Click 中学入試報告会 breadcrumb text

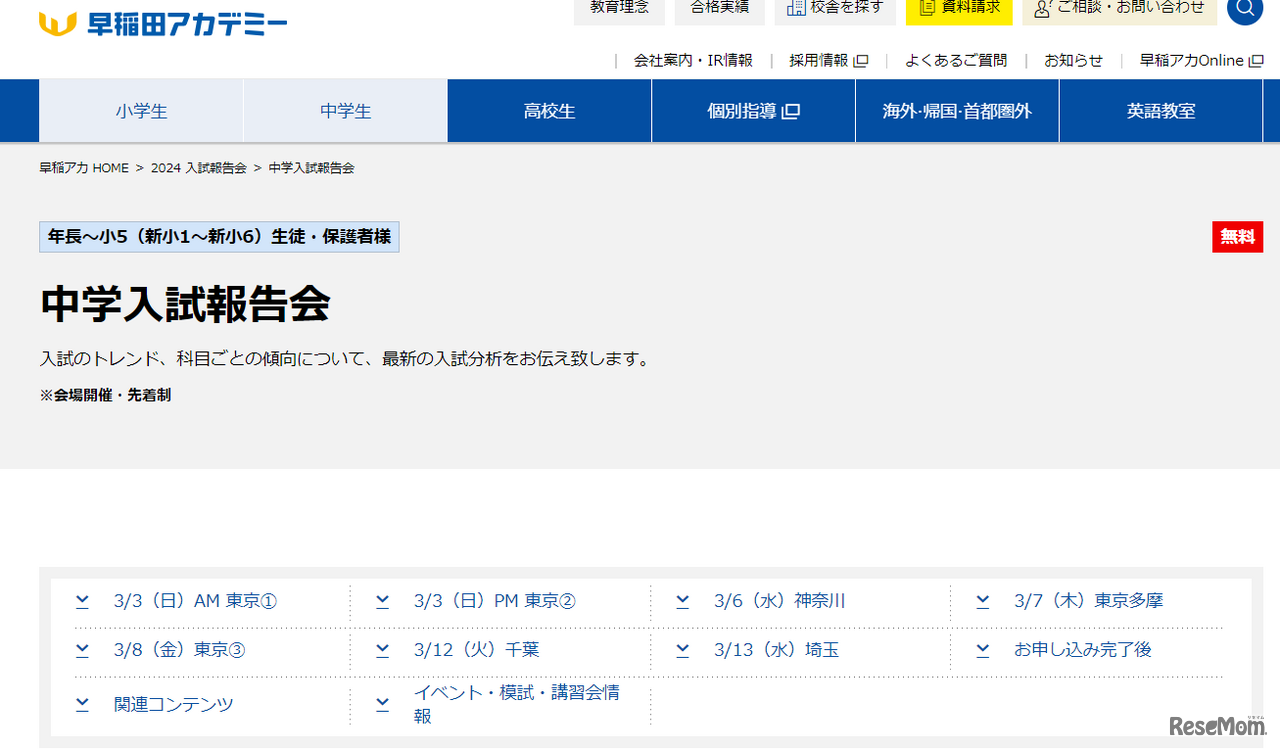[311, 168]
